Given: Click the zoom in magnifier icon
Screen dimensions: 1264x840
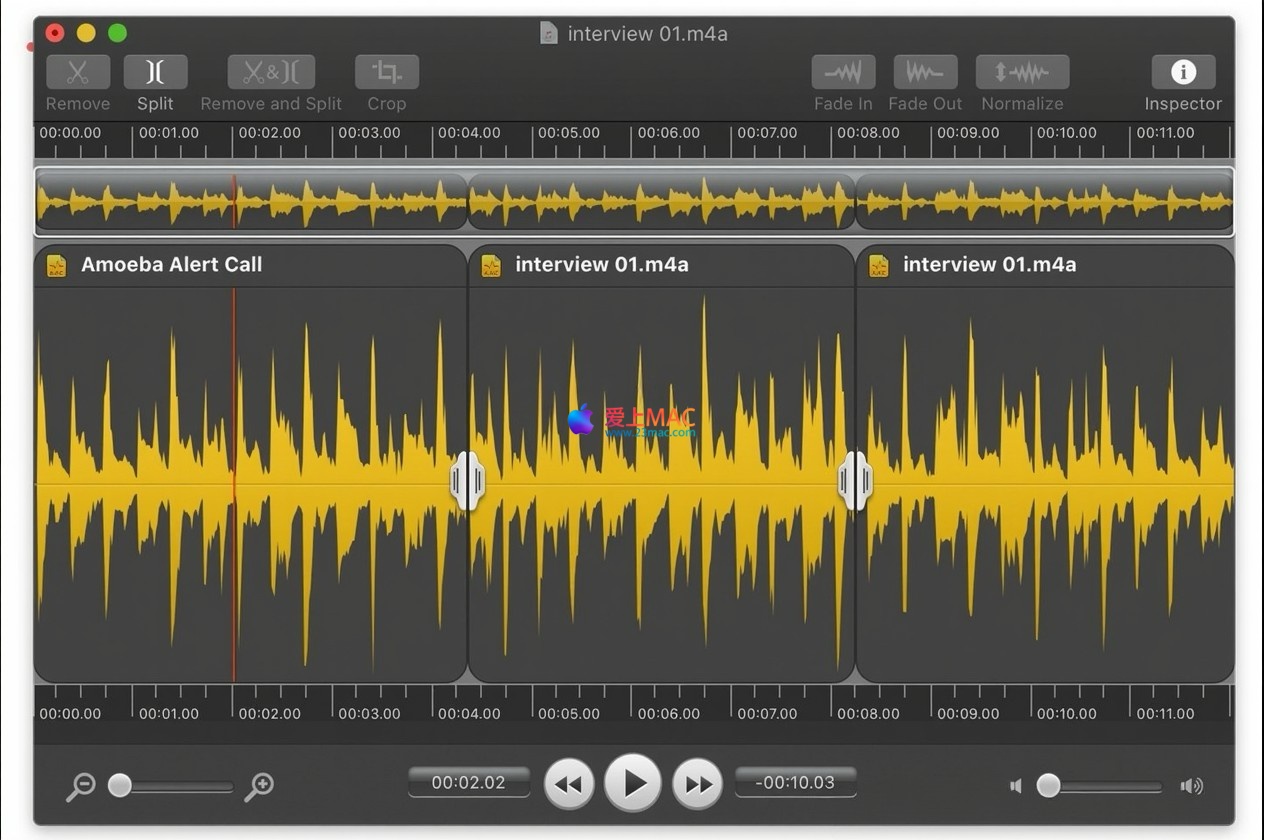Looking at the screenshot, I should pos(259,787).
